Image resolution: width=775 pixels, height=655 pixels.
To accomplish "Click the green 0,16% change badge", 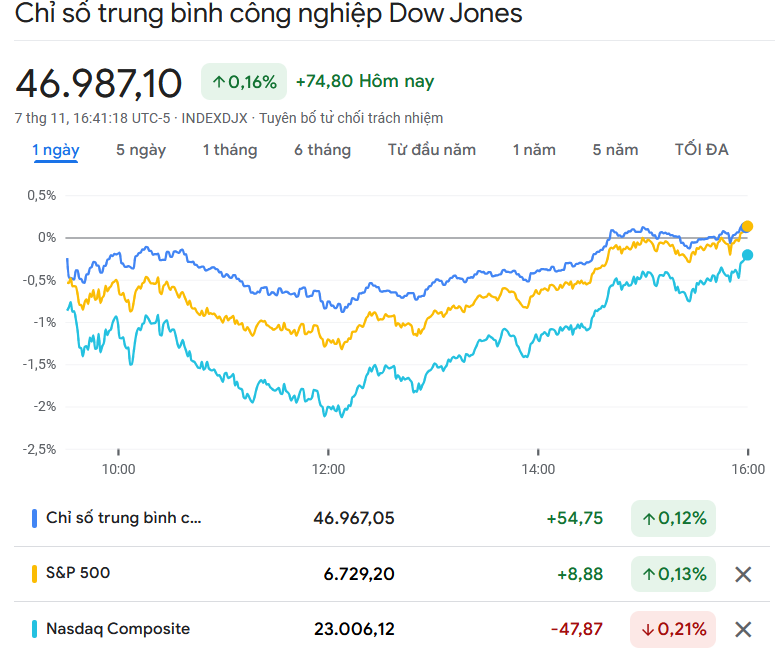I will 244,82.
